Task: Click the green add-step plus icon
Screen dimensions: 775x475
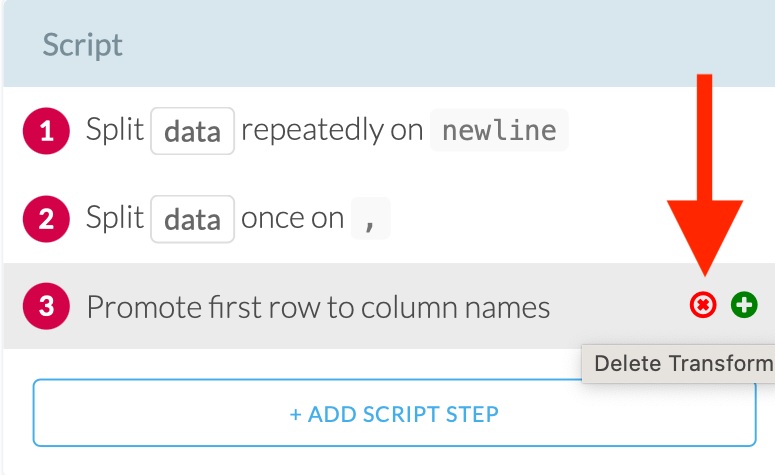Action: pos(743,305)
